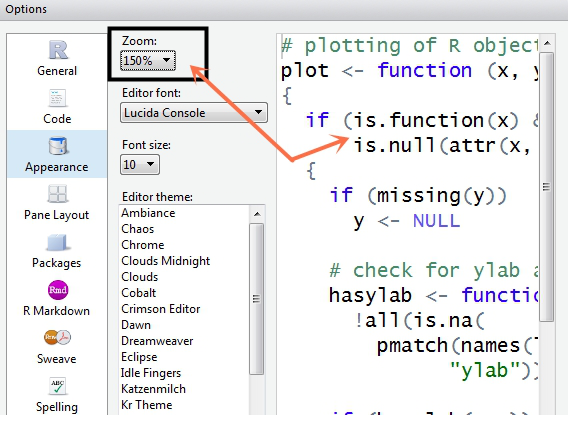Viewport: 568px width, 431px height.
Task: Open the Packages options icon
Action: pos(57,242)
